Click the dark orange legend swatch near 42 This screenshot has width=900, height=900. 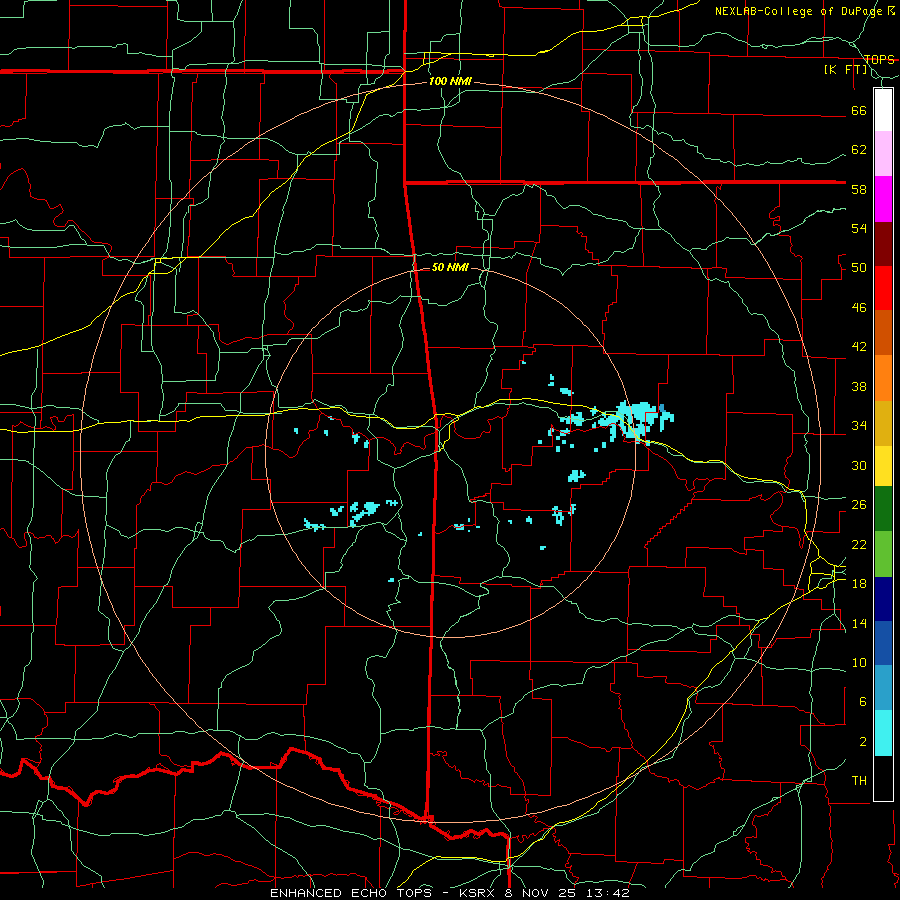tap(883, 333)
